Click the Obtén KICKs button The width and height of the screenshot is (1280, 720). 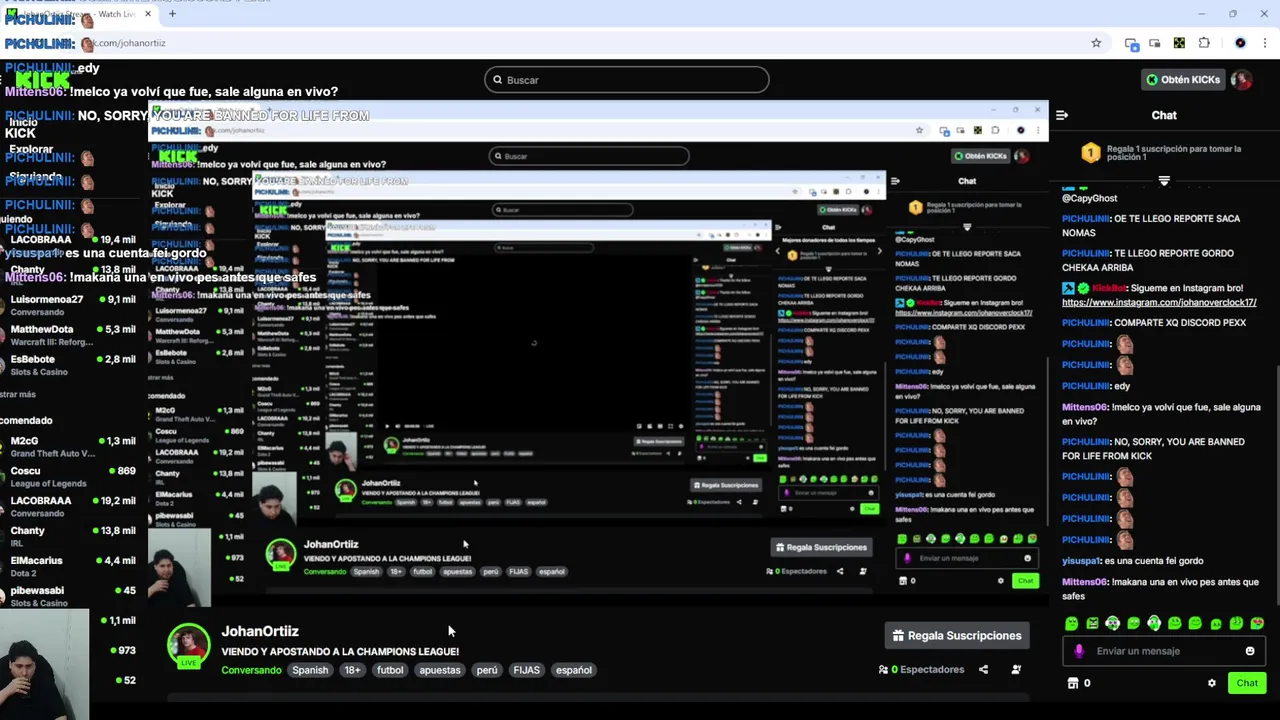coord(1183,79)
